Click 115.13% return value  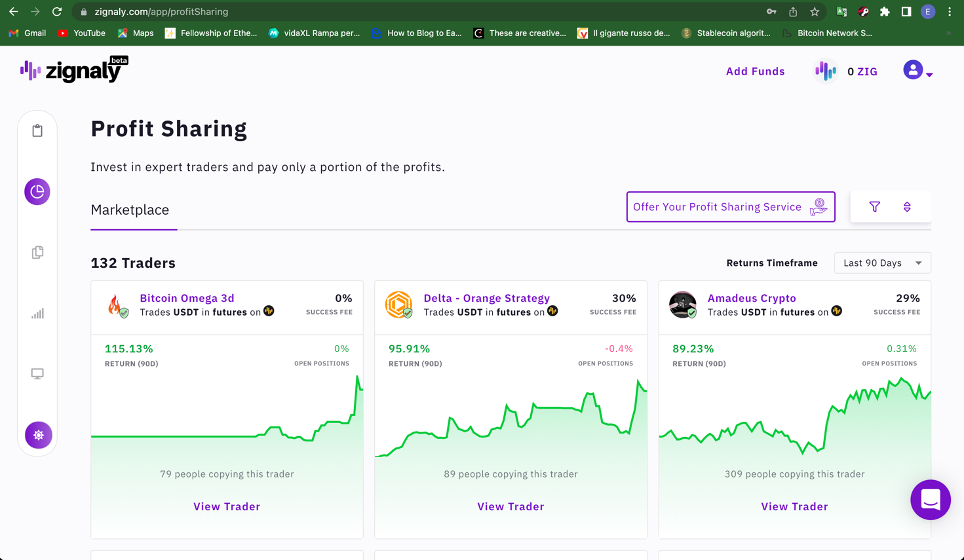(x=128, y=349)
